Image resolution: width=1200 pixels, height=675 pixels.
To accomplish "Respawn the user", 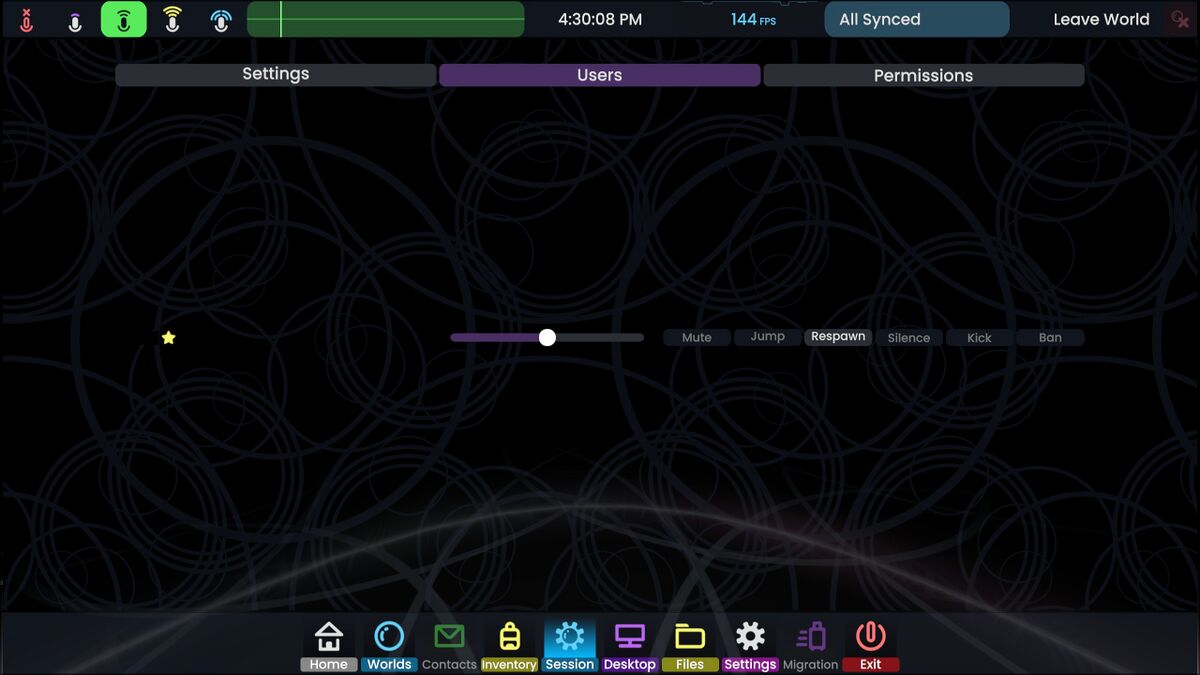I will (x=838, y=336).
